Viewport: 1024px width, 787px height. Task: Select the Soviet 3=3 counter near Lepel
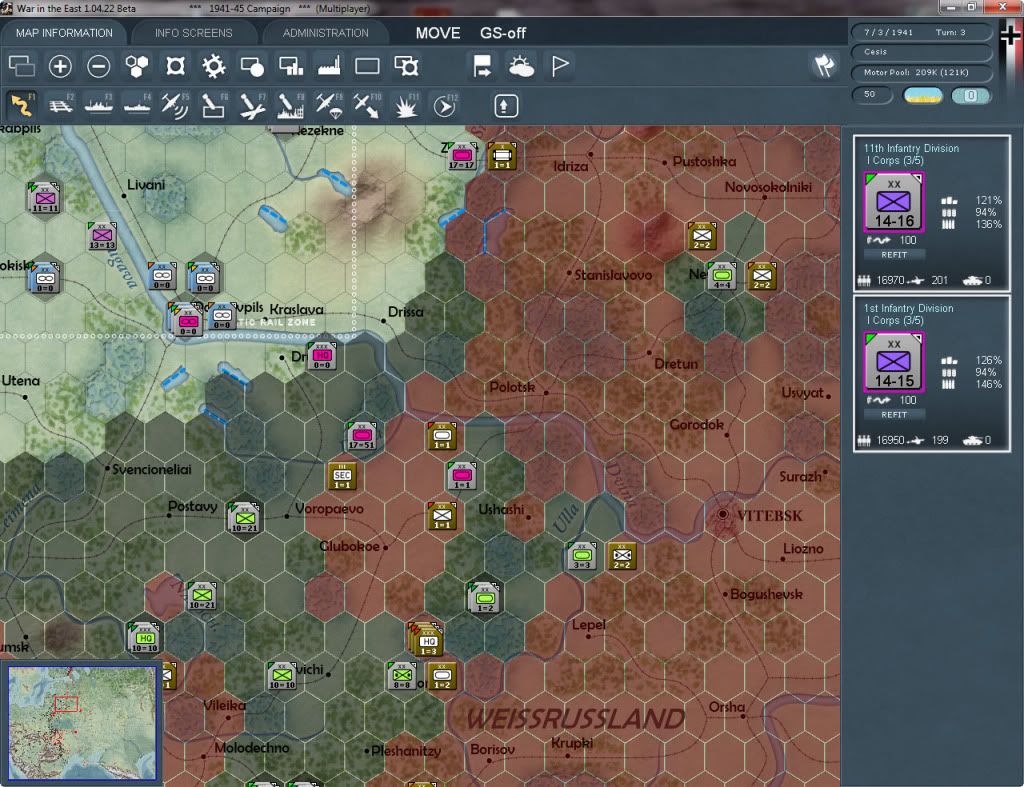(581, 556)
